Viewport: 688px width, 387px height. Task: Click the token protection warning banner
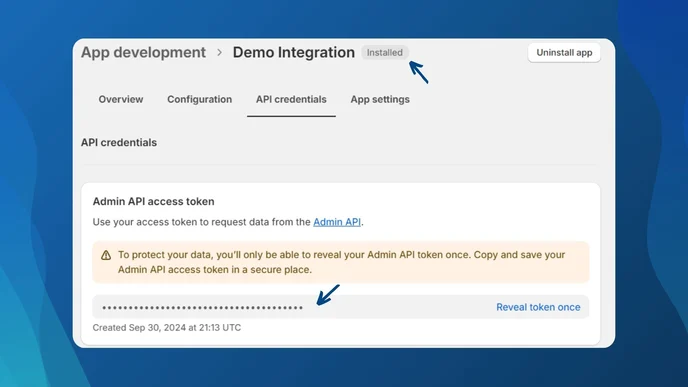click(x=340, y=262)
